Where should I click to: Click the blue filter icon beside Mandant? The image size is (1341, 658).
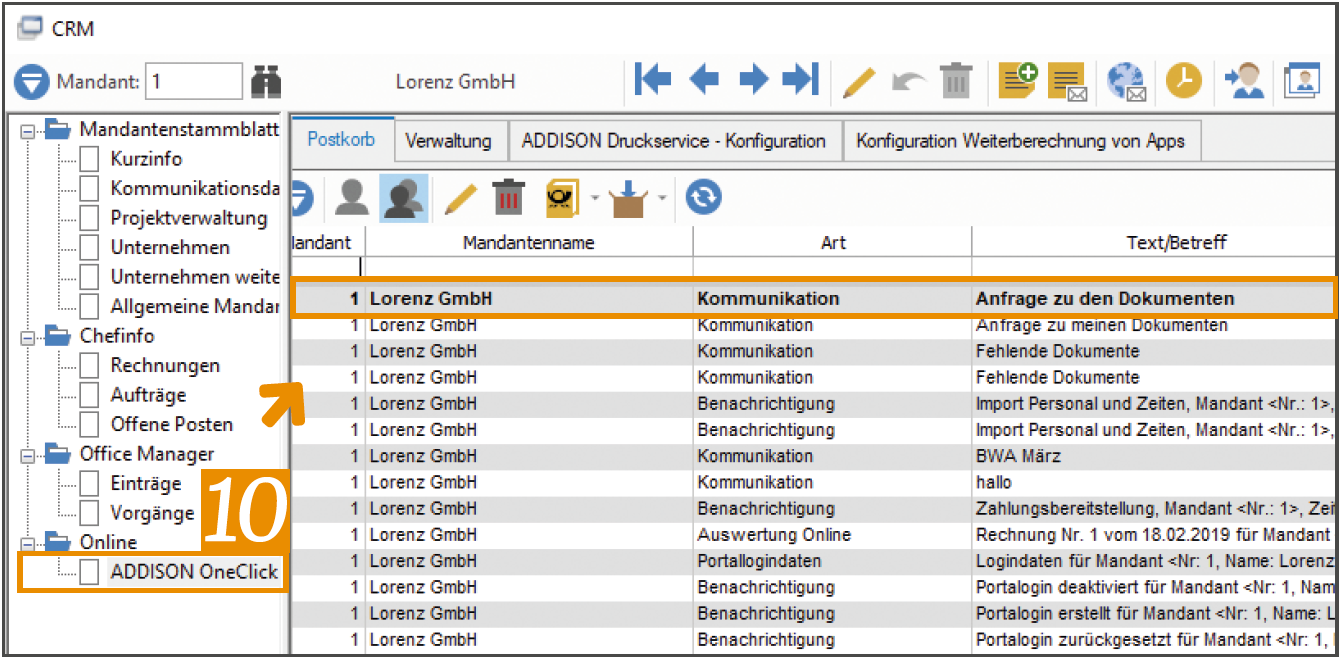pyautogui.click(x=32, y=81)
